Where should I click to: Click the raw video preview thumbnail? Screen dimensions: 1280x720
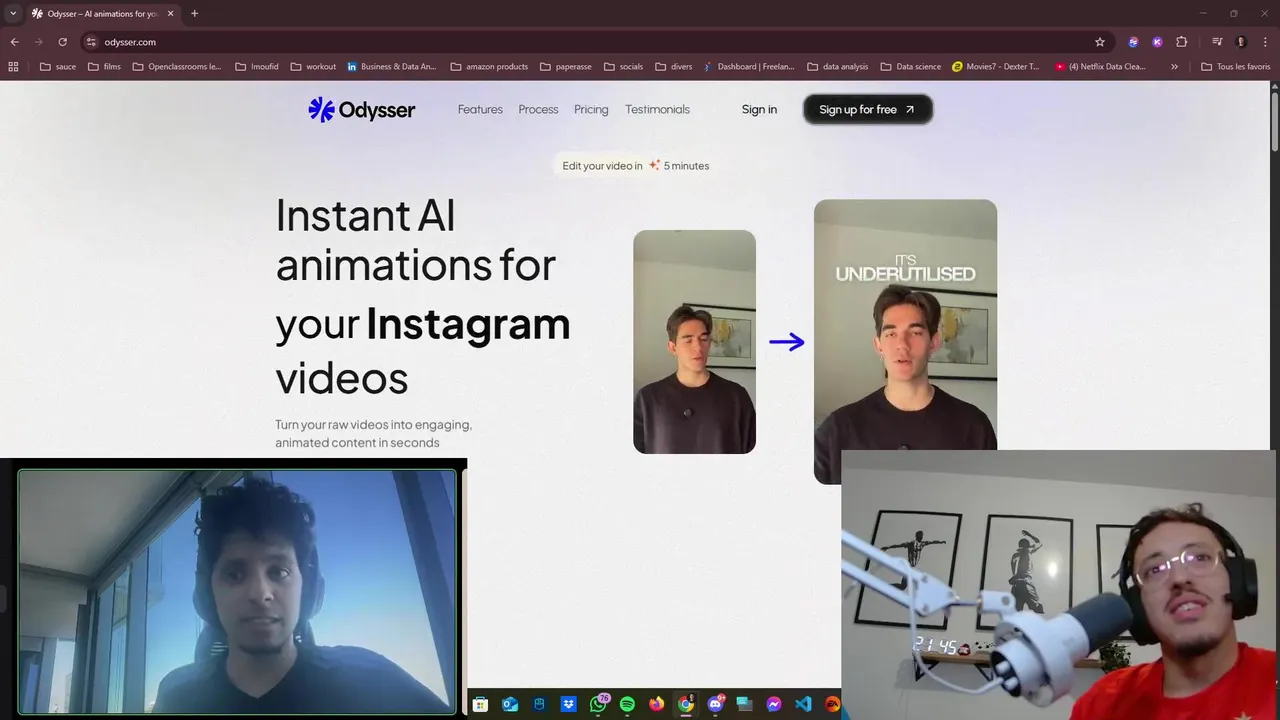[x=694, y=342]
